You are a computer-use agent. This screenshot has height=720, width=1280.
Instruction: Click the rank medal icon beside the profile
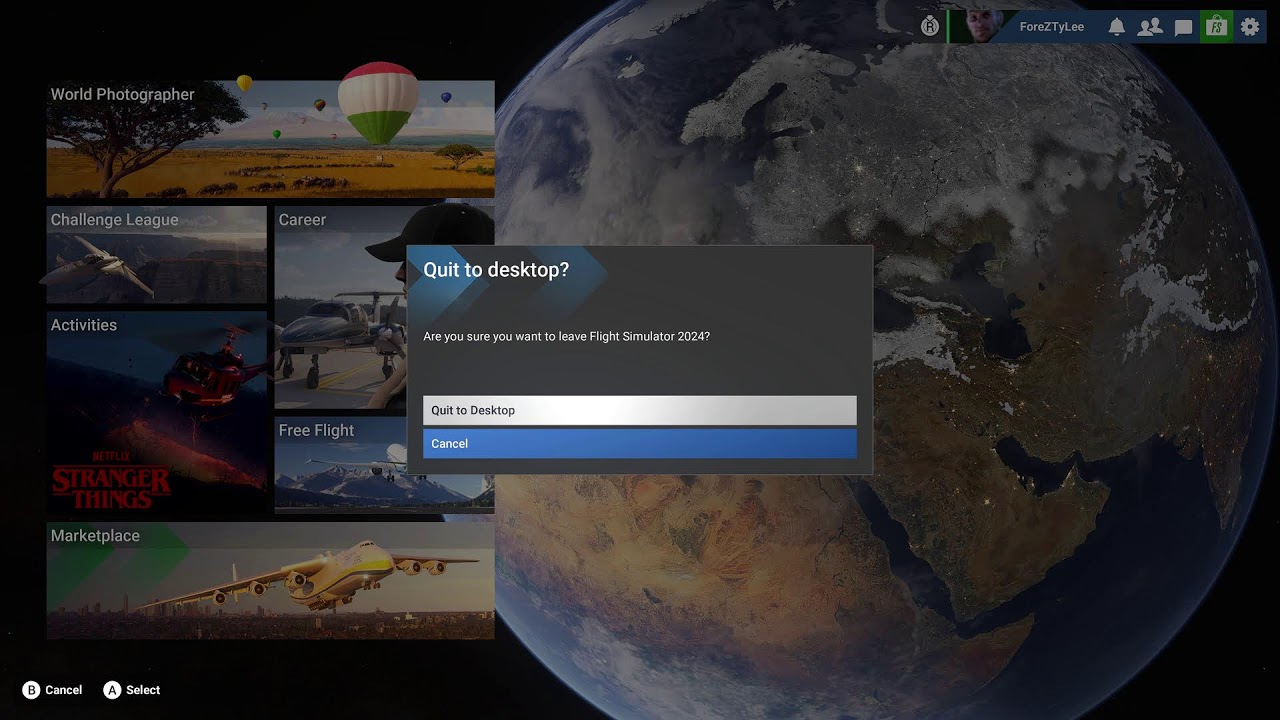click(x=930, y=27)
